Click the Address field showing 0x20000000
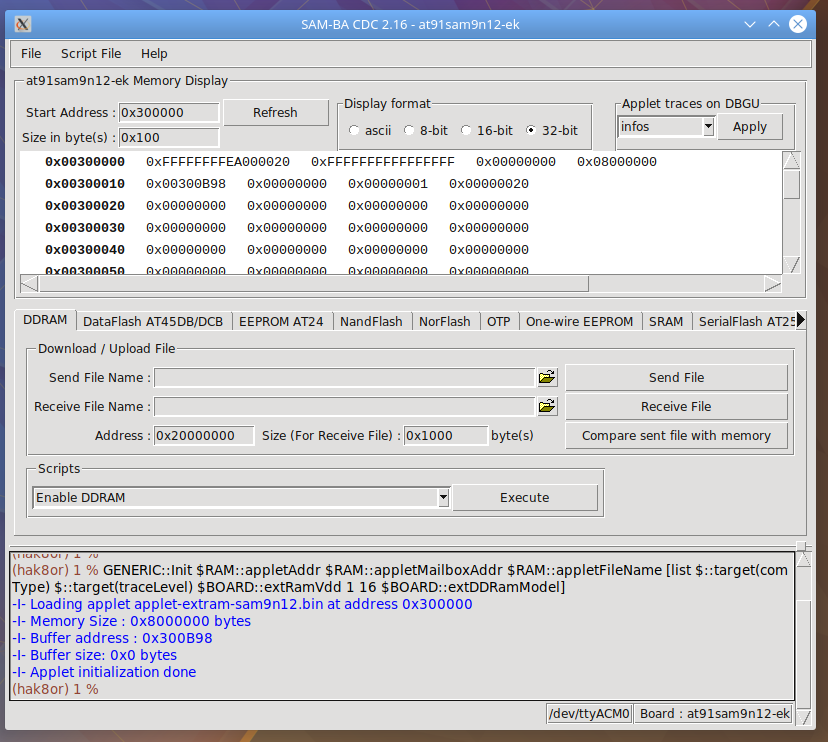The width and height of the screenshot is (828, 742). [204, 436]
